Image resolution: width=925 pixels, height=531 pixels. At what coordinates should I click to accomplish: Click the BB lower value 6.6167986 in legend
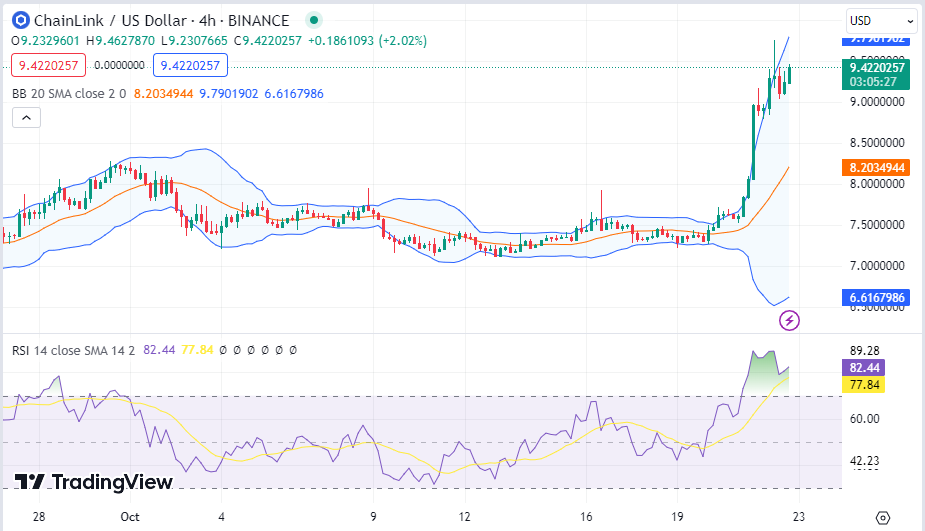294,93
